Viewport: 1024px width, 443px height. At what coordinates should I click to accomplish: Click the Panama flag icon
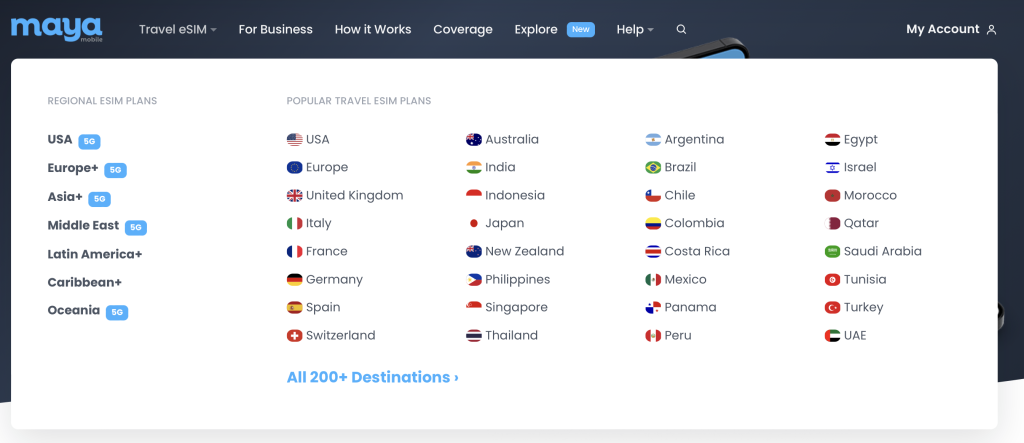653,308
